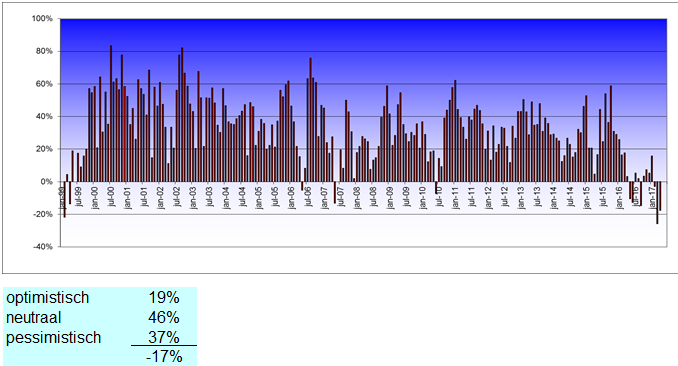The image size is (678, 366).
Task: Select the jul-08 axis label
Action: [x=373, y=196]
